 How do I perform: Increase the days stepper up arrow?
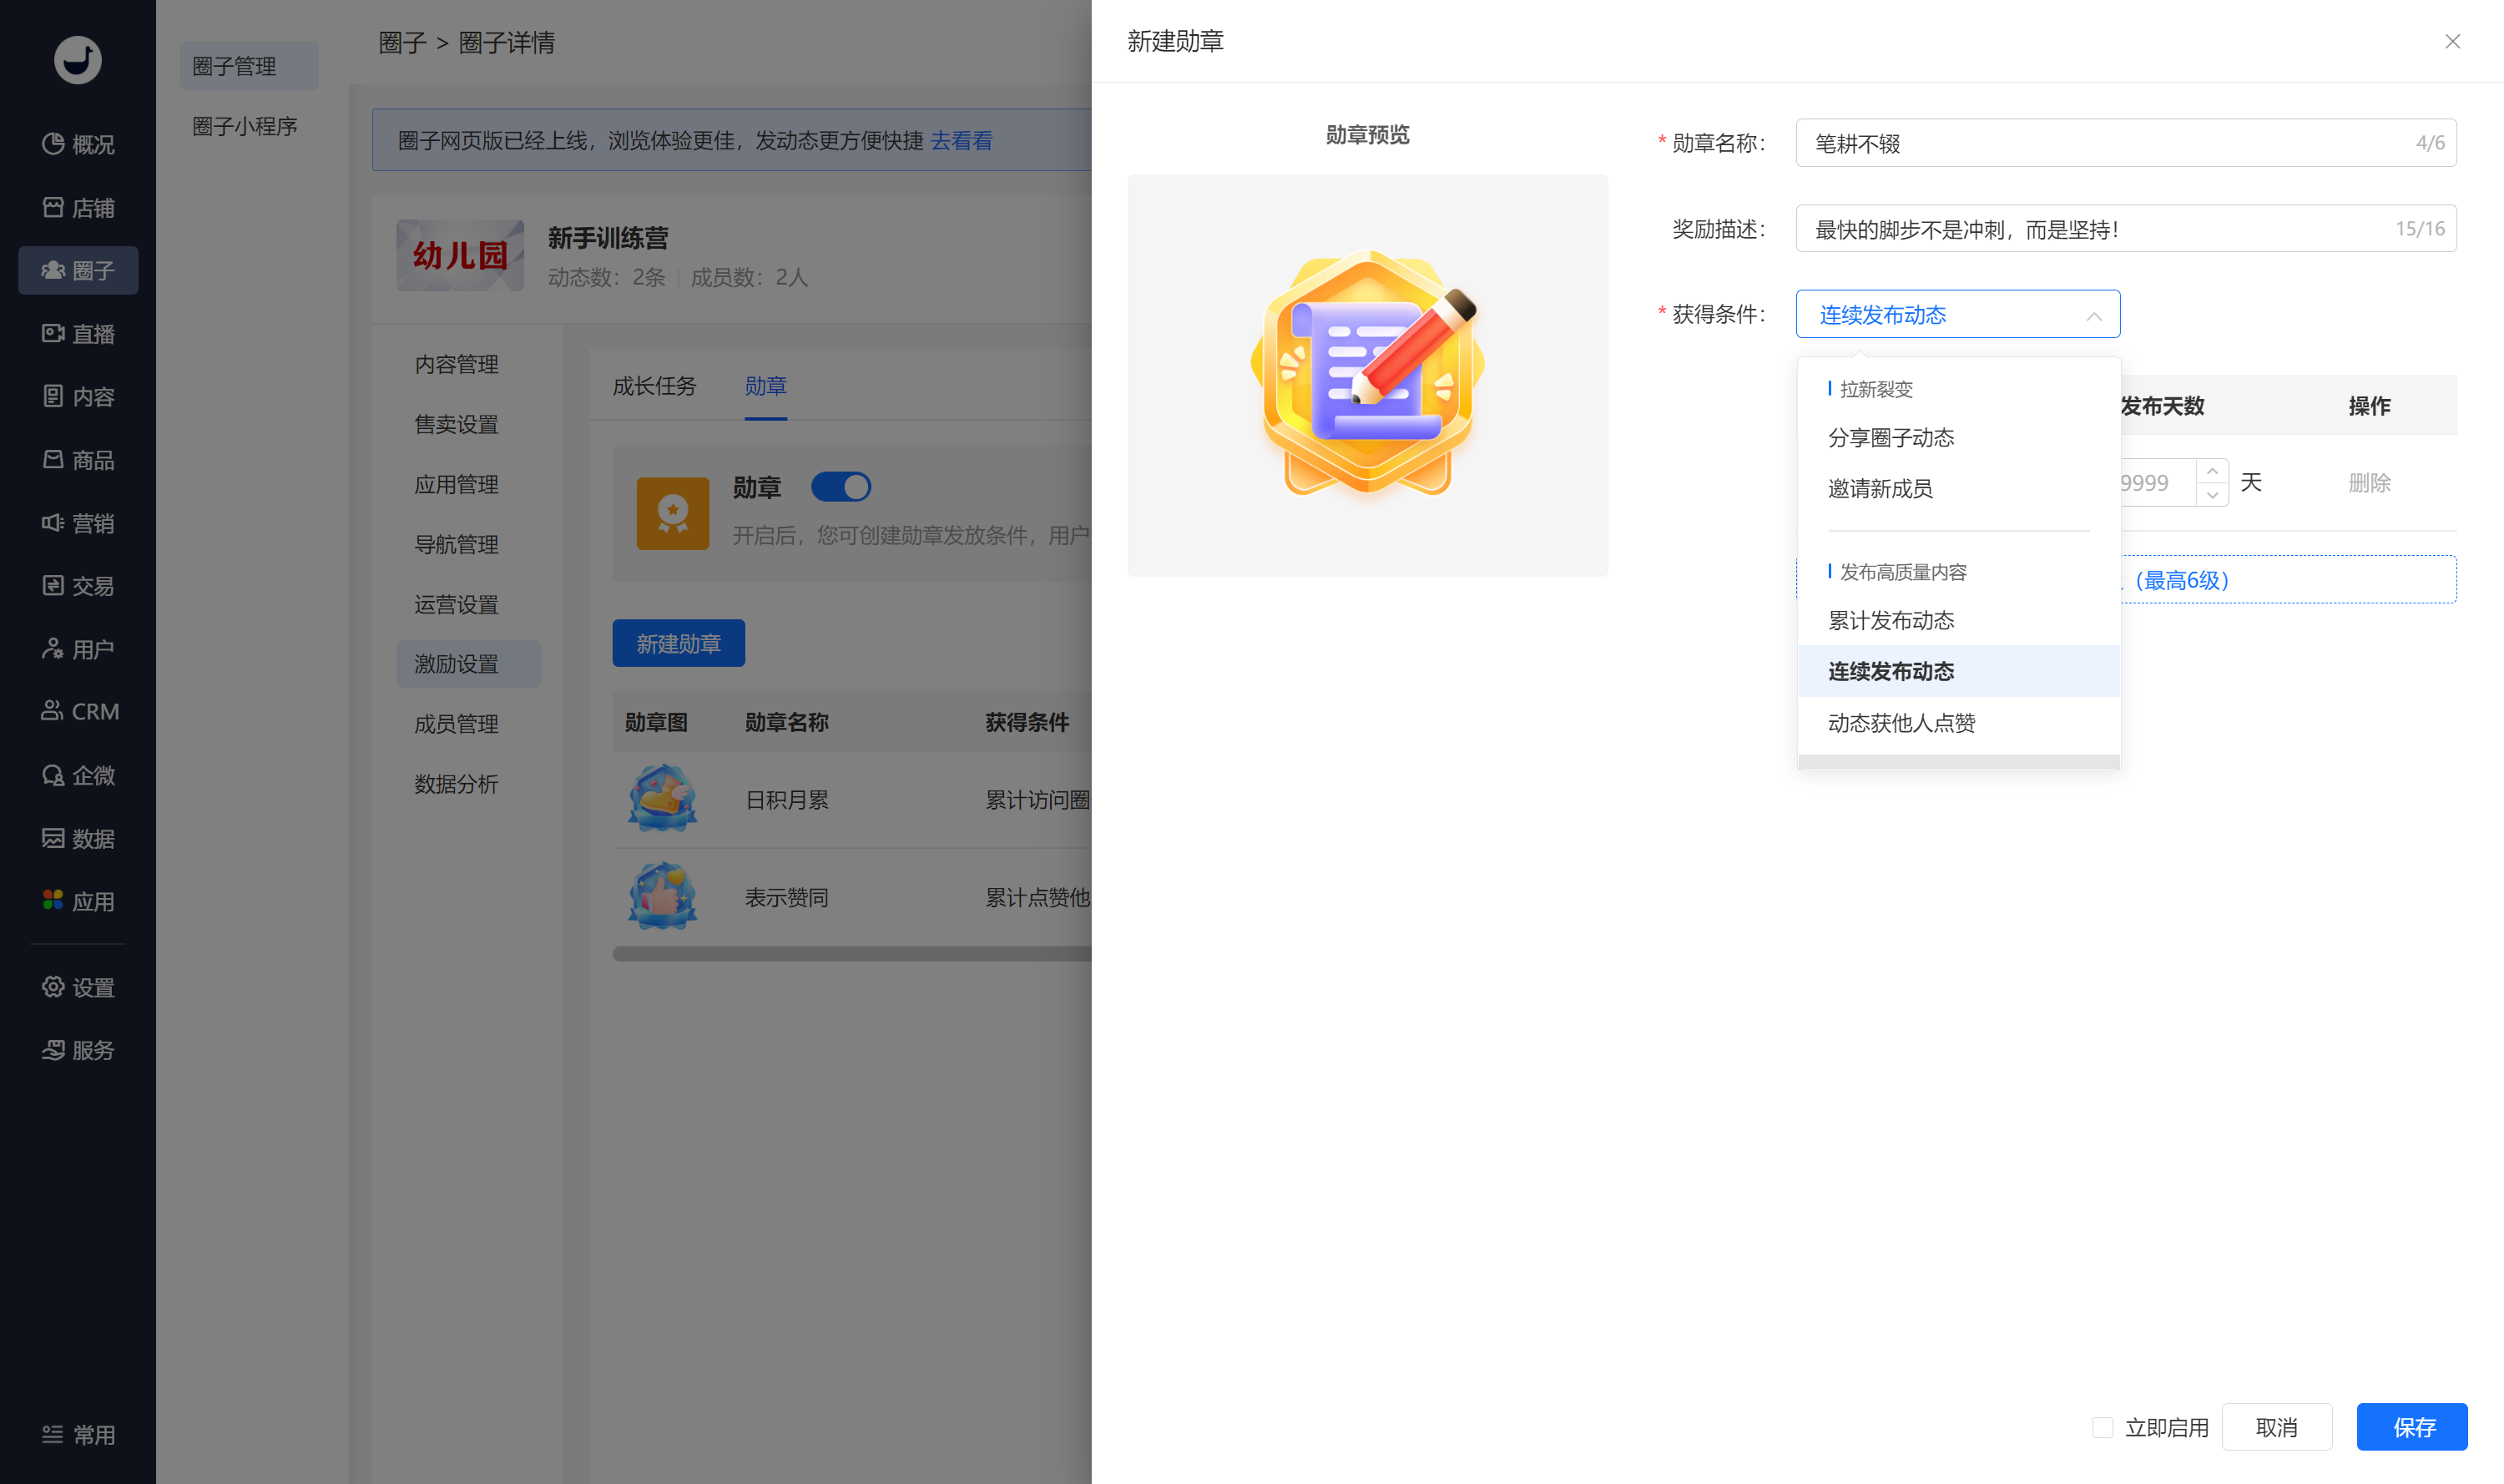pos(2212,471)
